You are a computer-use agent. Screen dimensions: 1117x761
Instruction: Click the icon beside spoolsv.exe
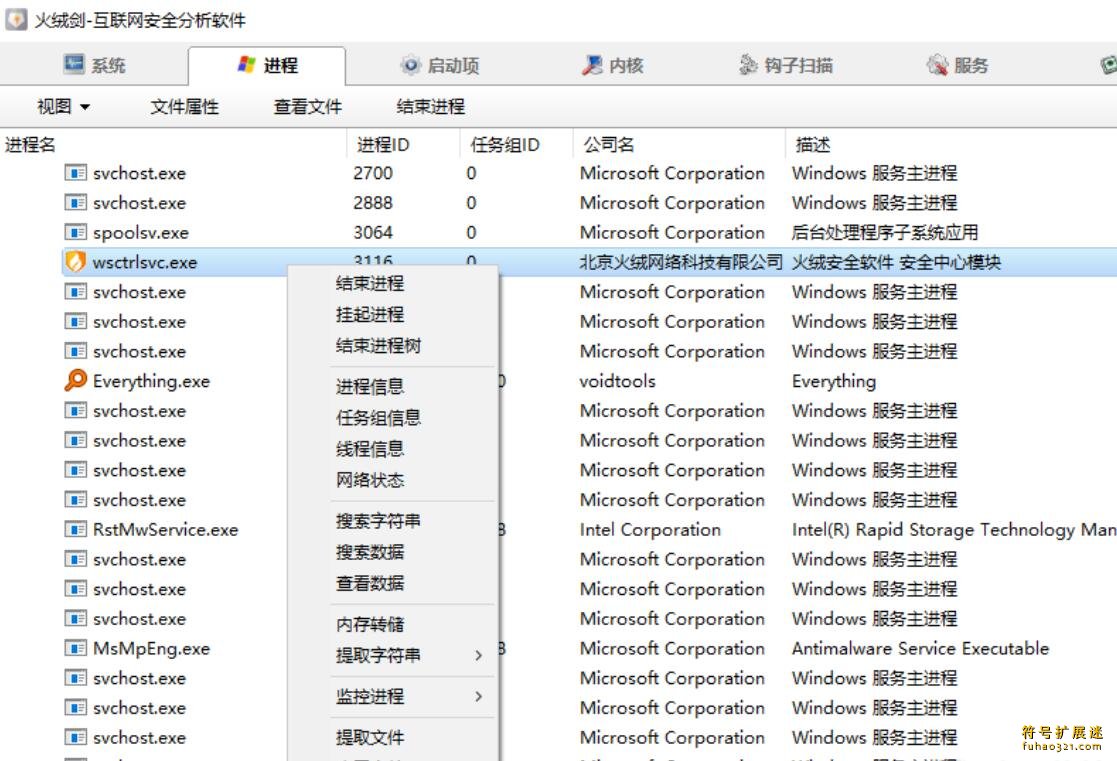pyautogui.click(x=76, y=232)
